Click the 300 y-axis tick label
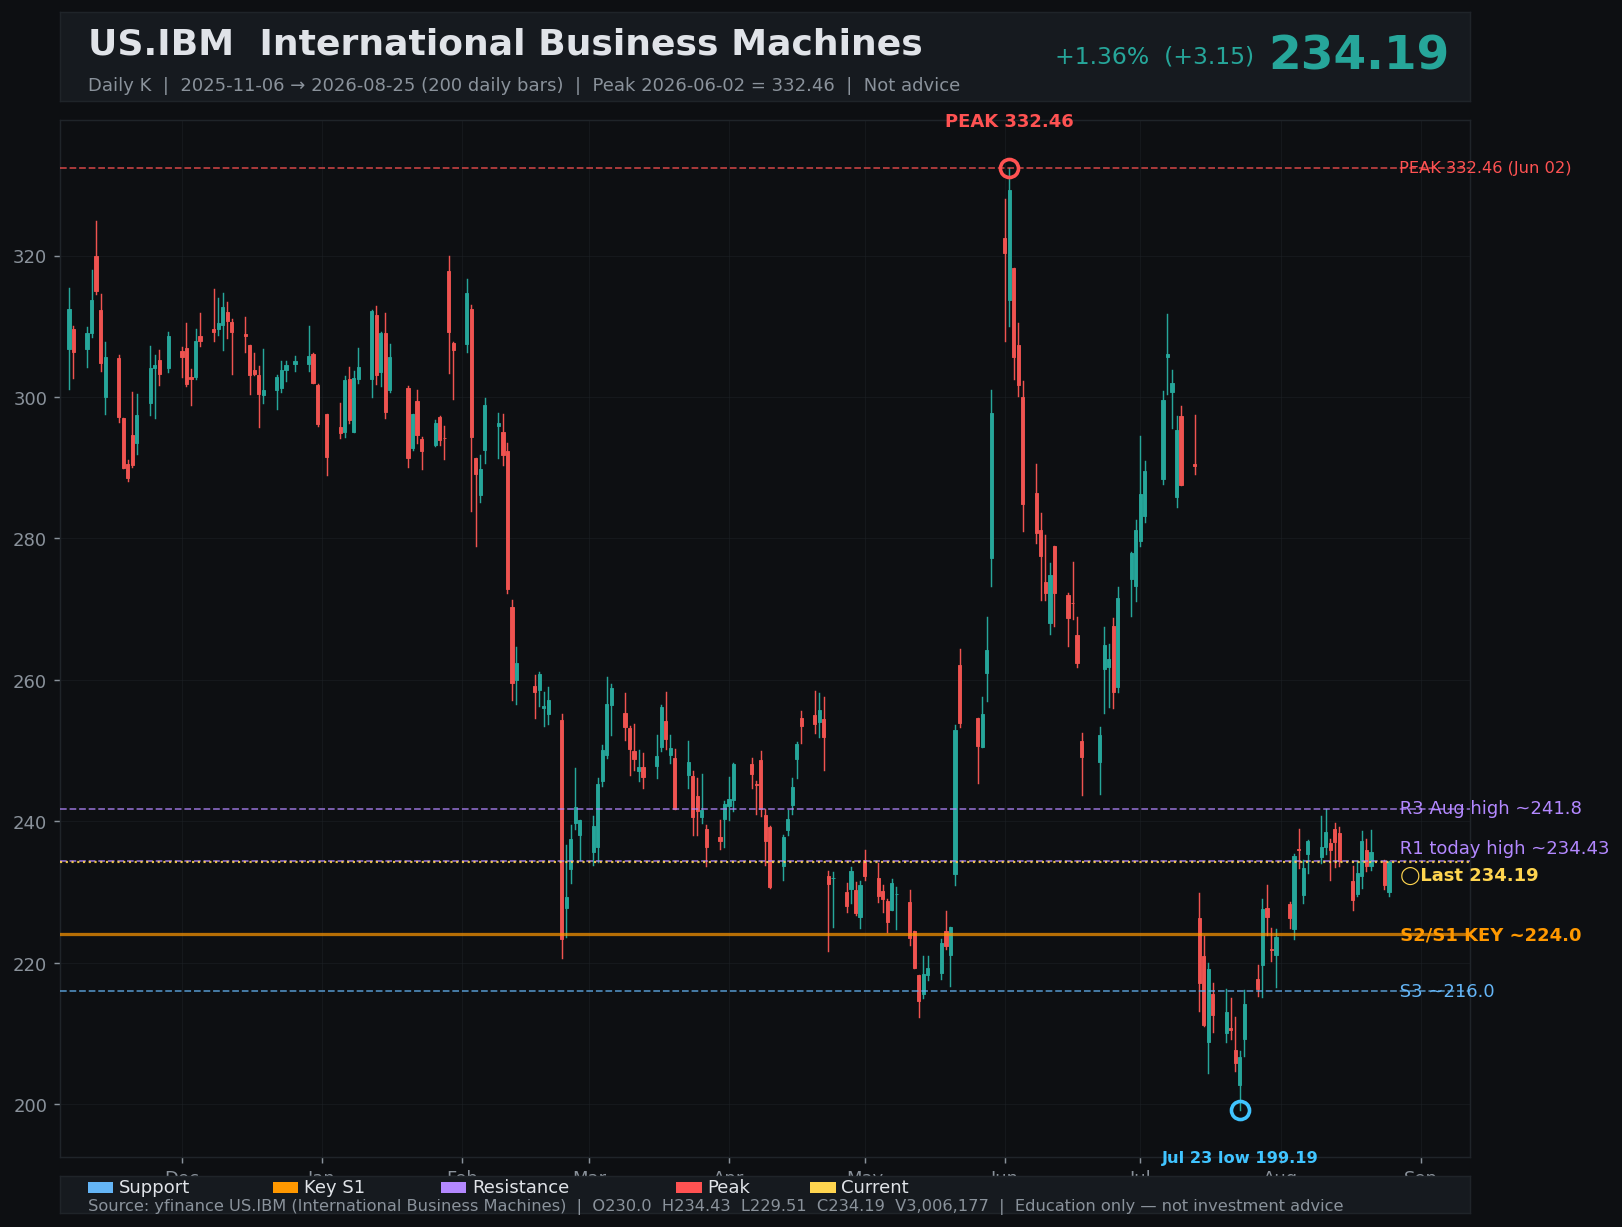 (32, 398)
